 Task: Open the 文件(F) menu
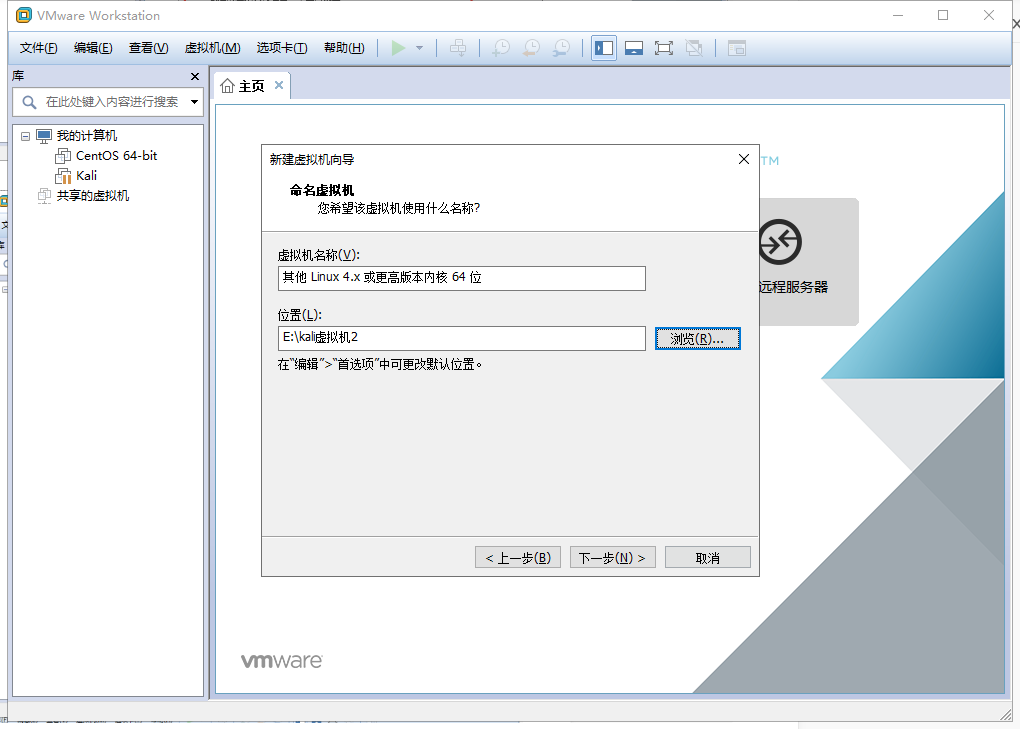coord(38,48)
